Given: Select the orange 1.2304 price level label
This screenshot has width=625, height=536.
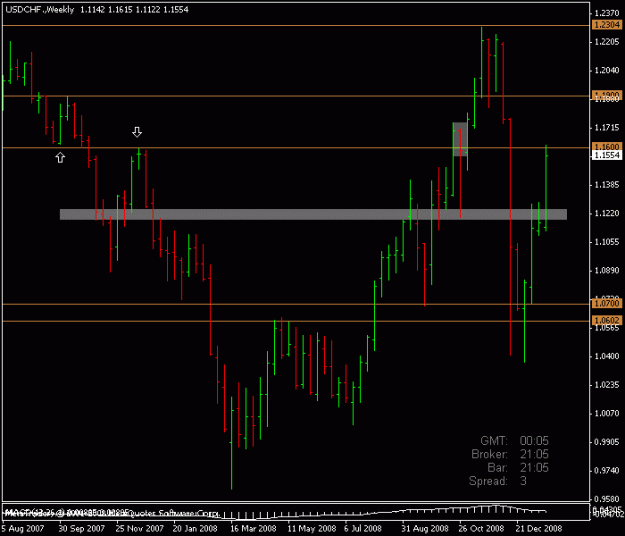Looking at the screenshot, I should coord(607,25).
